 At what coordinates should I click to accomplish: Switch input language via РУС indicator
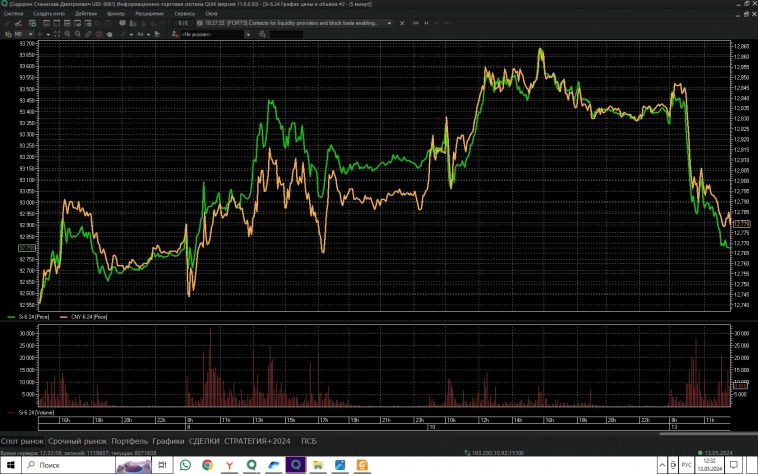(687, 465)
